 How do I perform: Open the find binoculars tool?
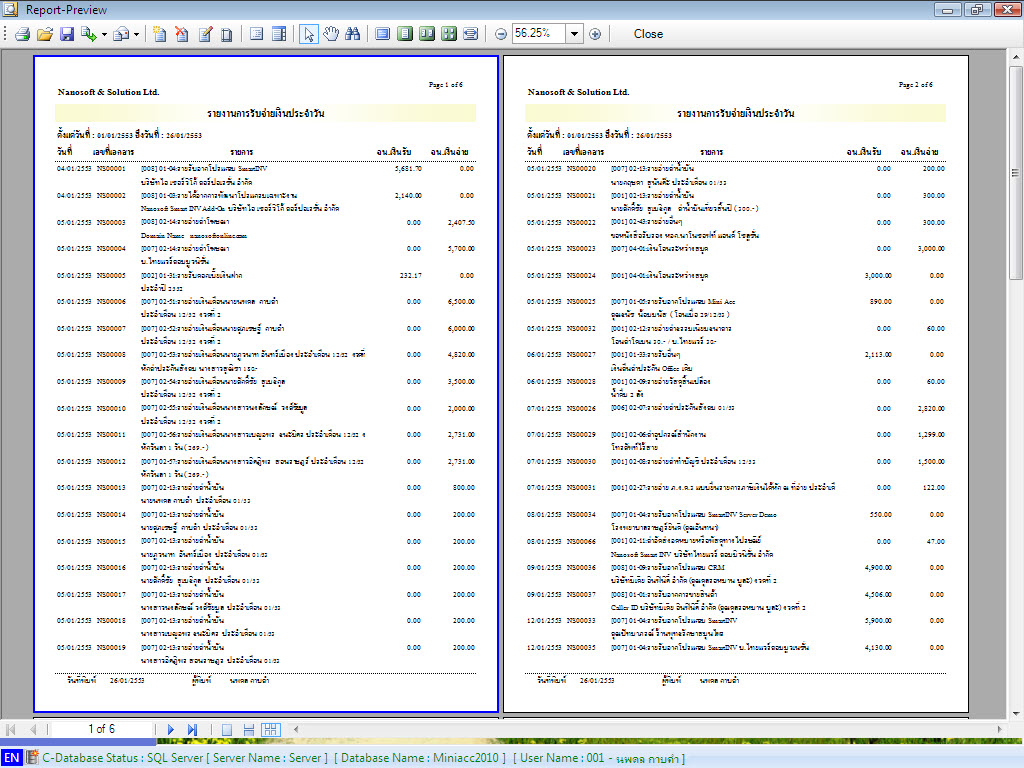point(353,34)
